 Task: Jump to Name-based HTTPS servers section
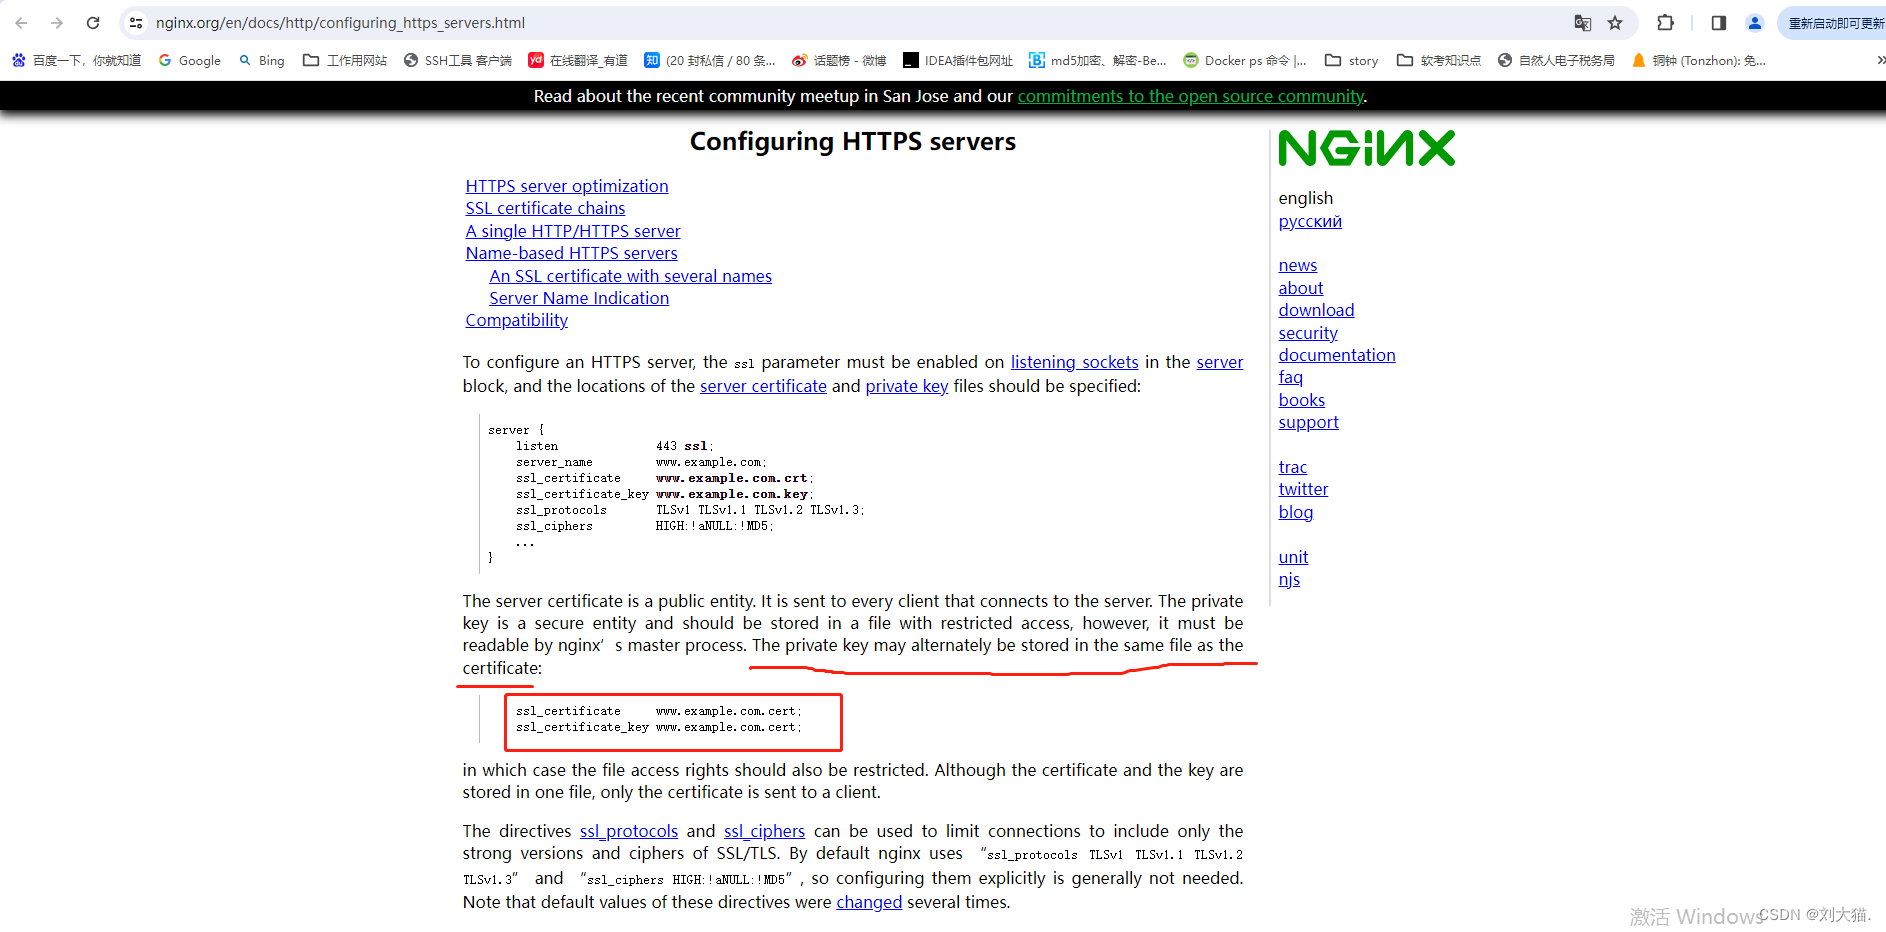[571, 253]
